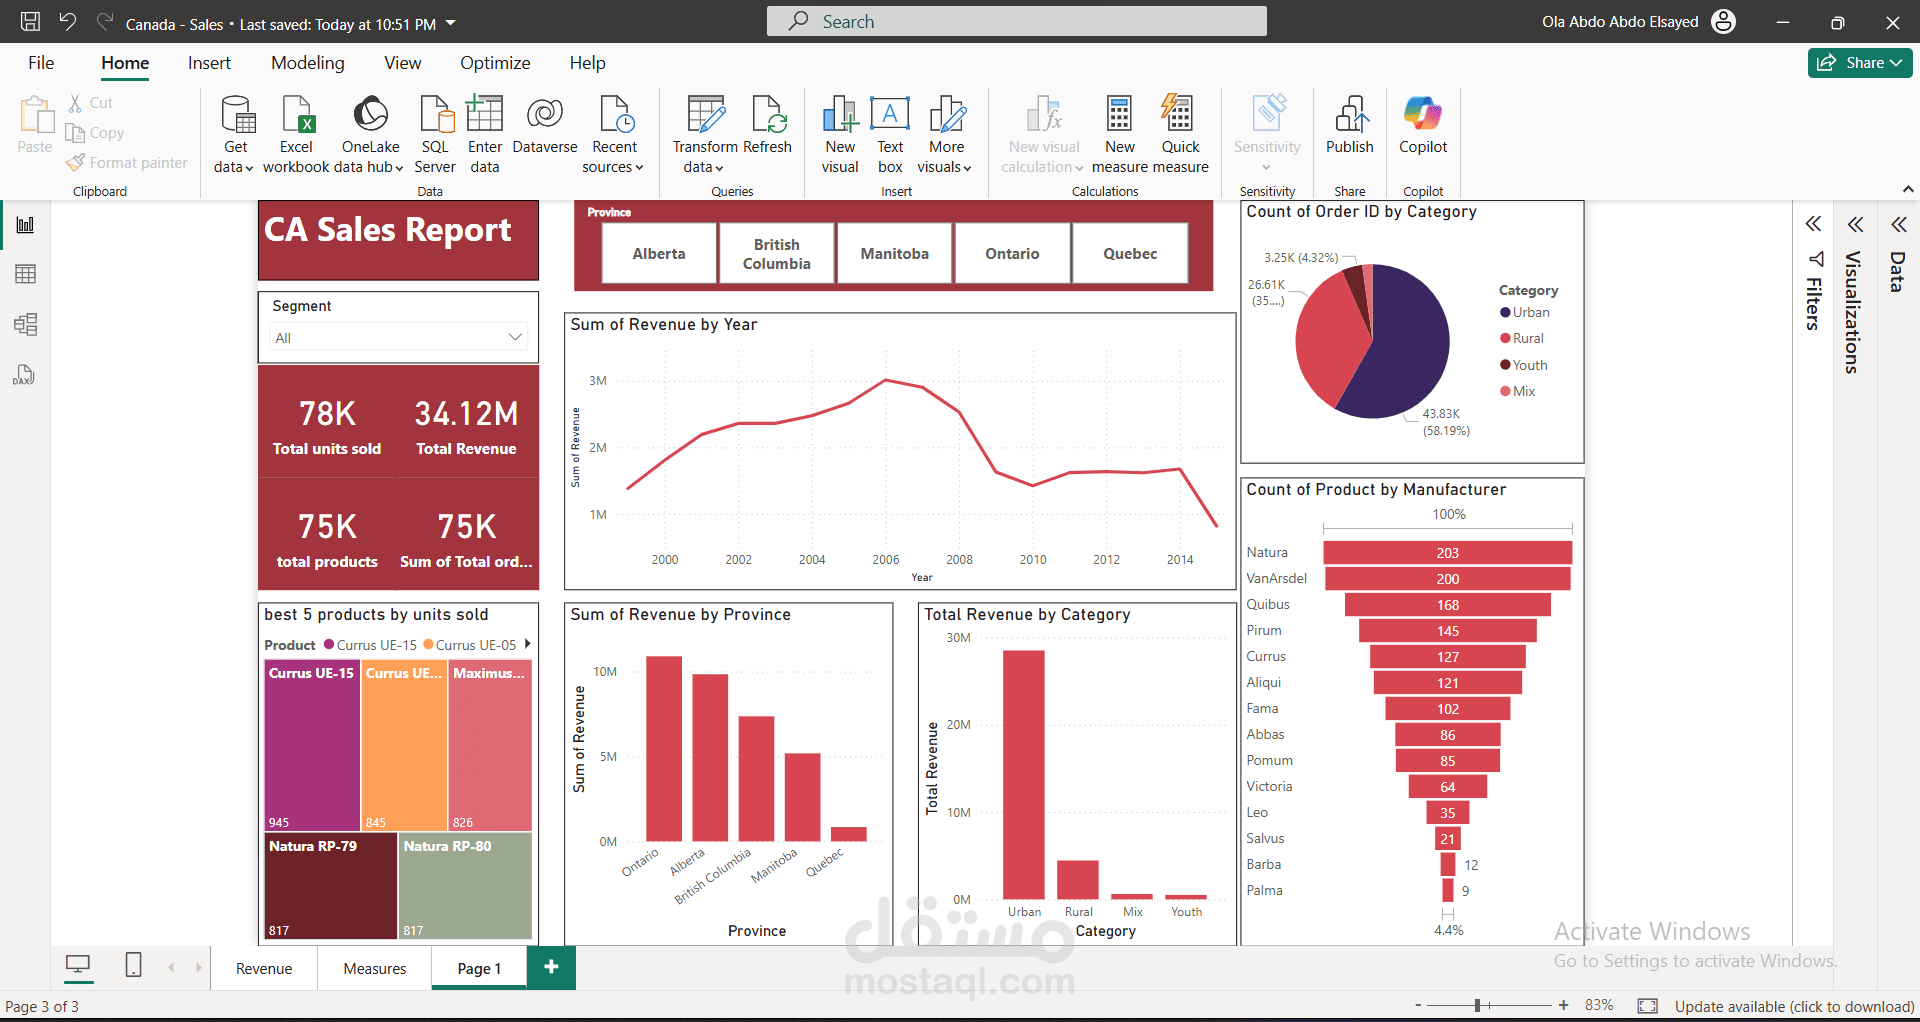Click Natura bar in funnel chart

(1447, 553)
